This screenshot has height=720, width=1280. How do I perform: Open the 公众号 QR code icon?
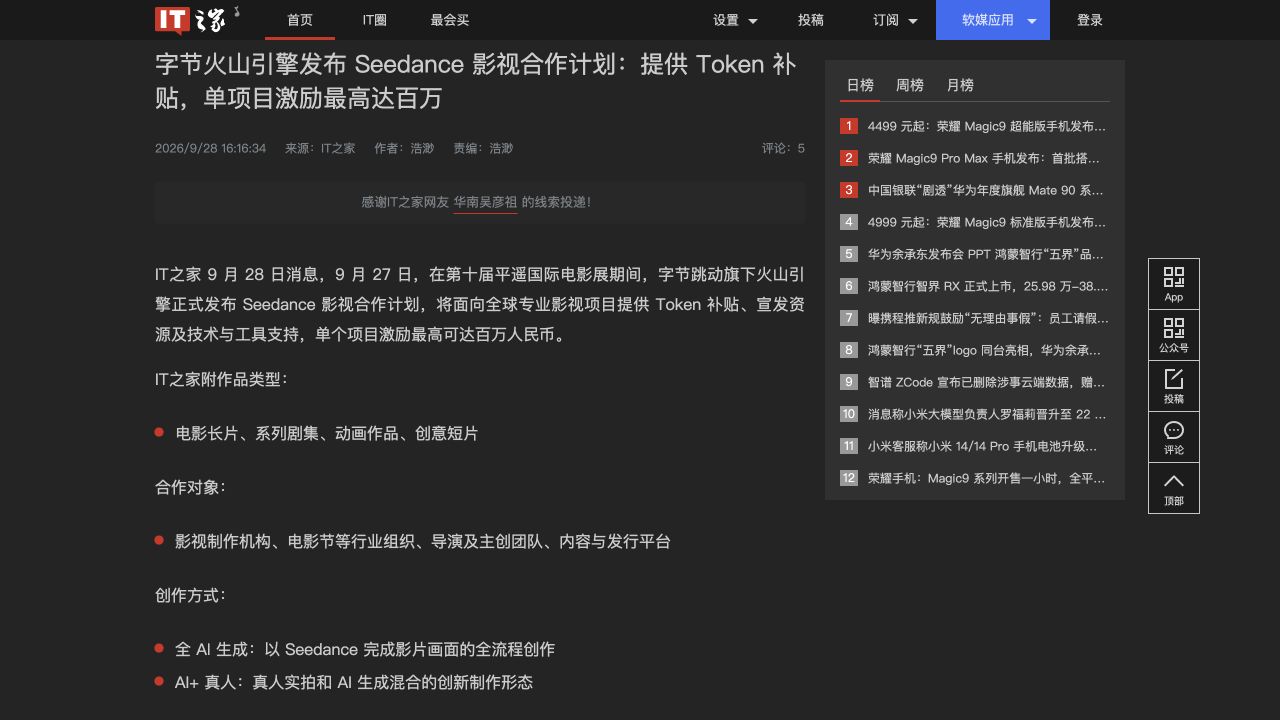coord(1174,335)
